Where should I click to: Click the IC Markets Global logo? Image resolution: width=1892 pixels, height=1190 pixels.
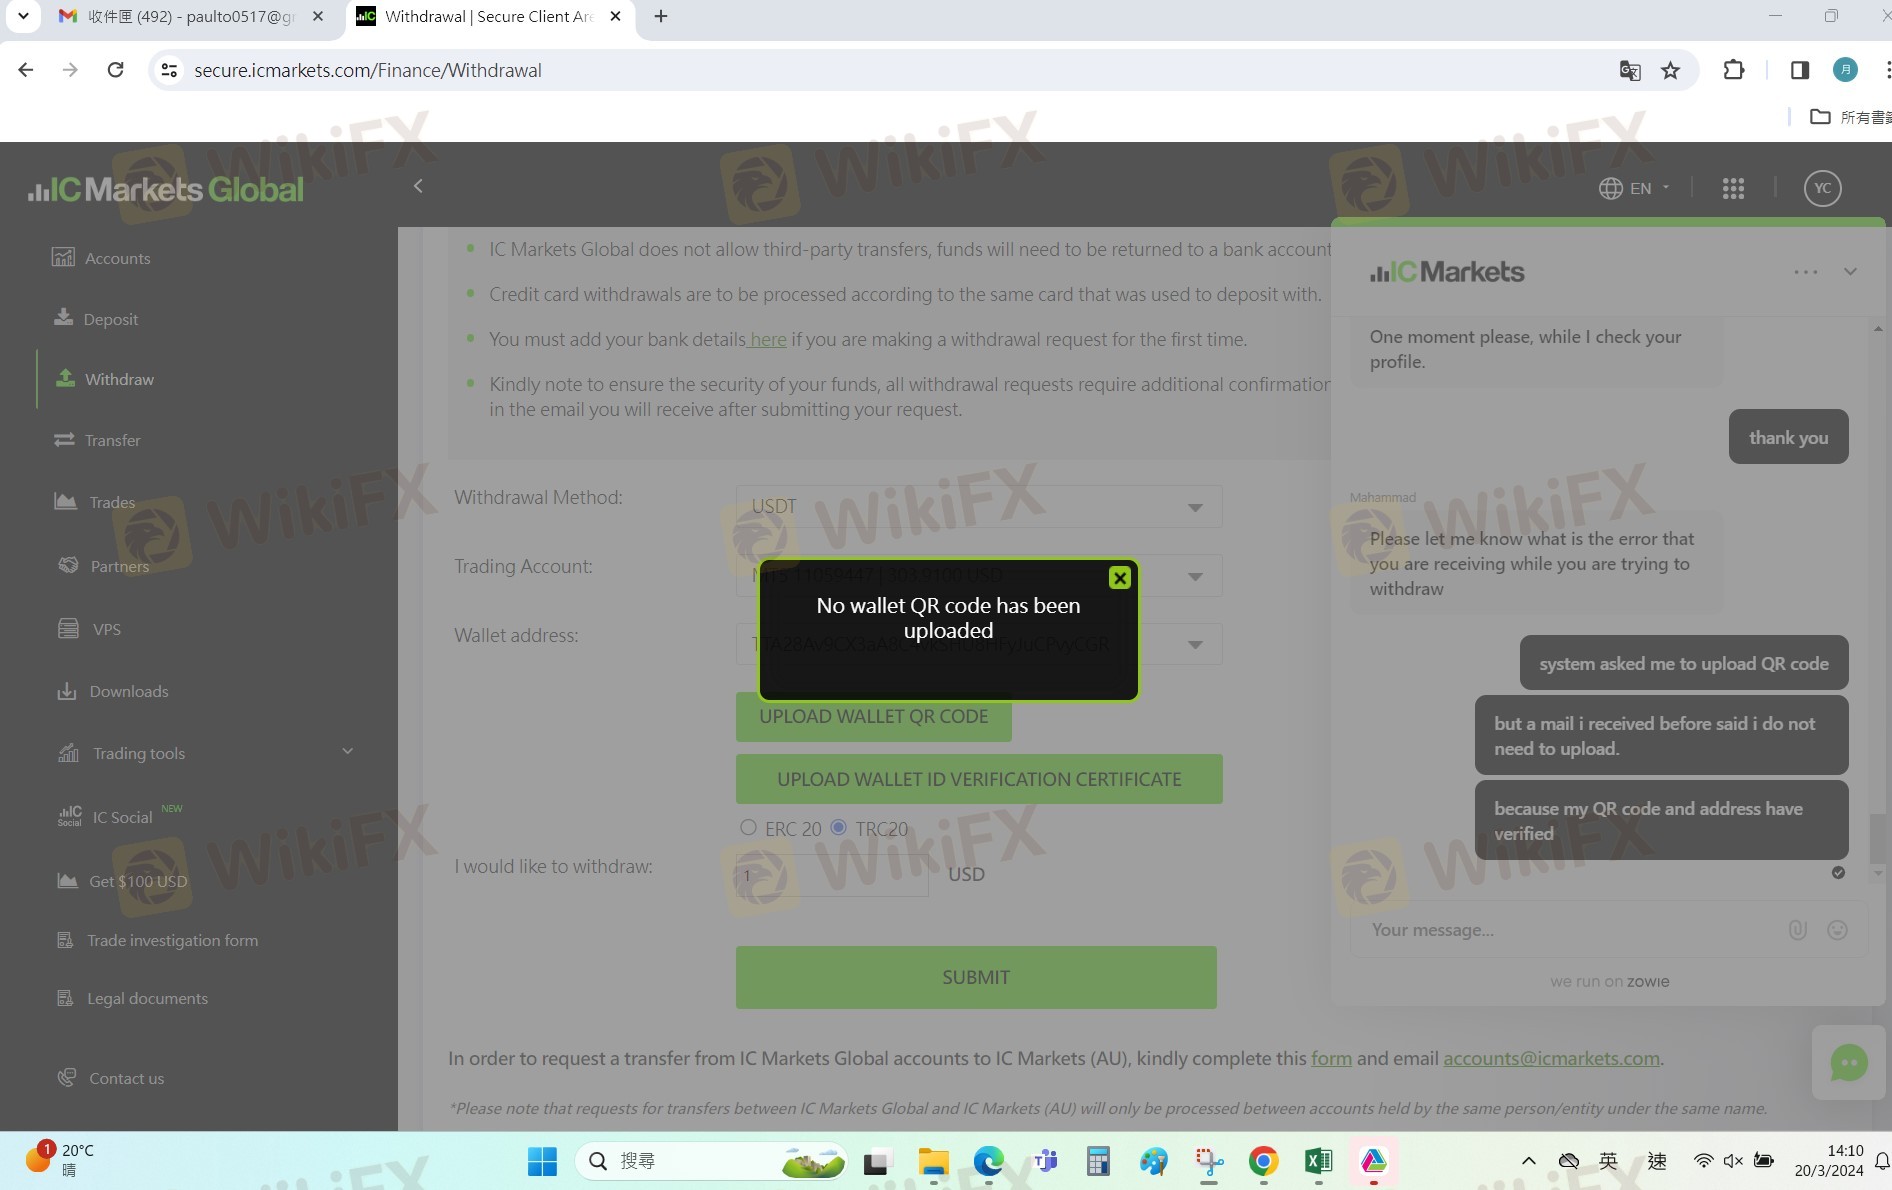(165, 189)
